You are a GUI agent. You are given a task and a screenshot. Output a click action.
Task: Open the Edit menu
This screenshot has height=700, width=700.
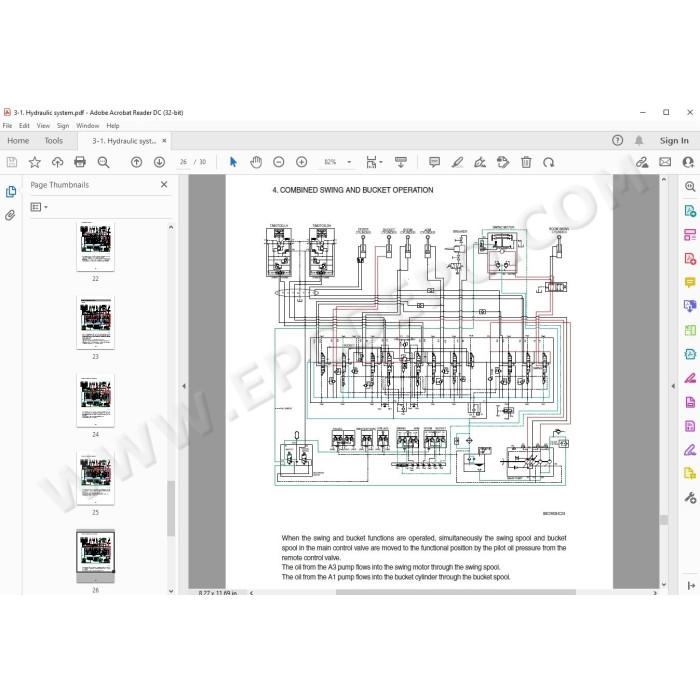[x=24, y=126]
